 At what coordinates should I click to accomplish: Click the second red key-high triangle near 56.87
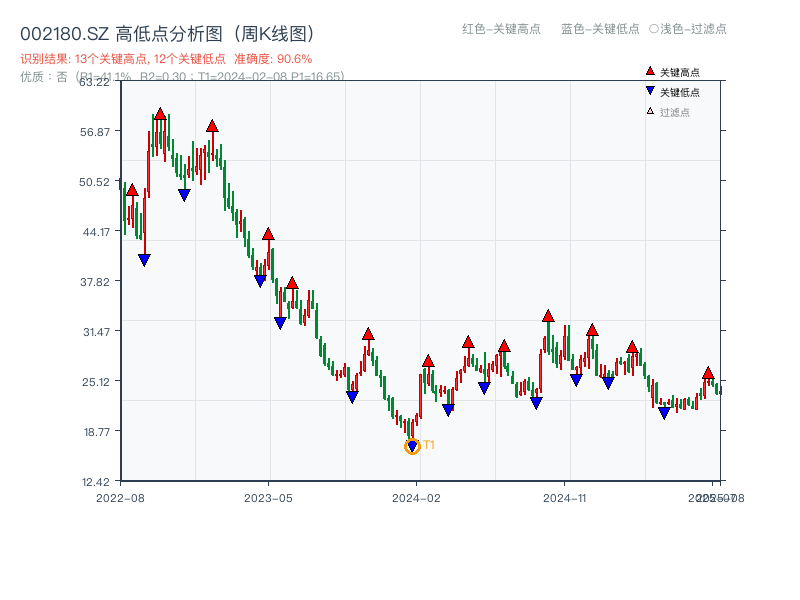coord(212,126)
